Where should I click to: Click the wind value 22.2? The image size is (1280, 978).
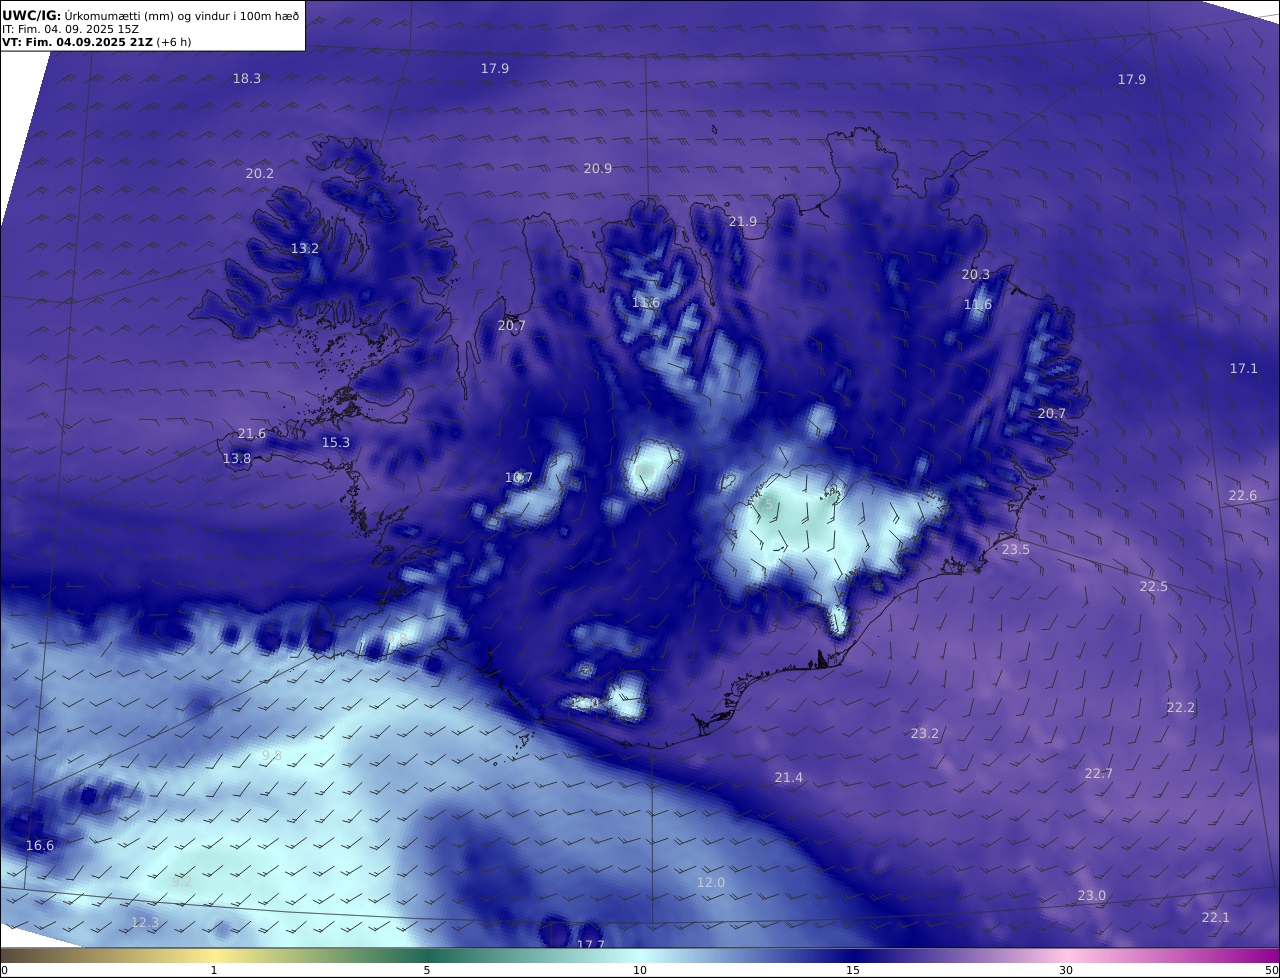pyautogui.click(x=1181, y=707)
